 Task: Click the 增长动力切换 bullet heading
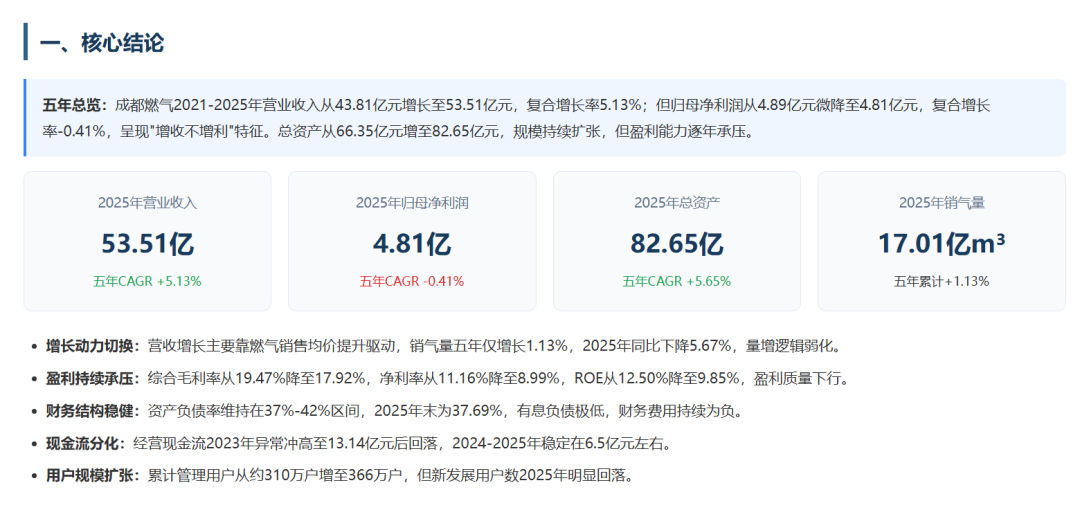[x=90, y=346]
